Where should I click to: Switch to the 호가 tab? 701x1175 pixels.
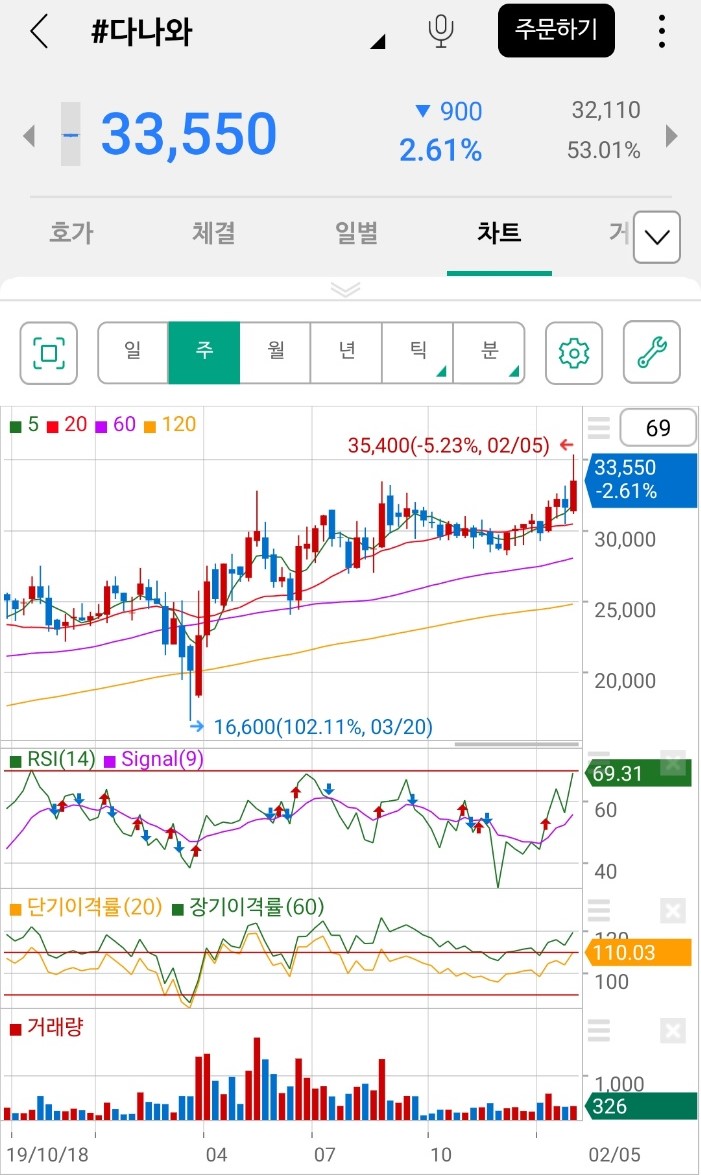[x=71, y=232]
